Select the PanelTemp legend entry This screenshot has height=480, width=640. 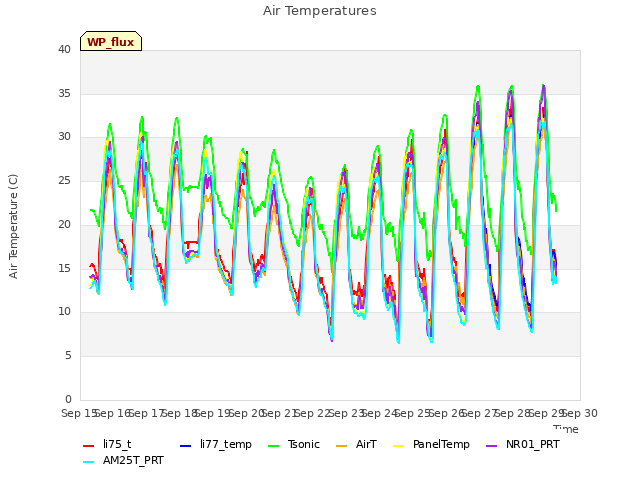click(x=441, y=444)
